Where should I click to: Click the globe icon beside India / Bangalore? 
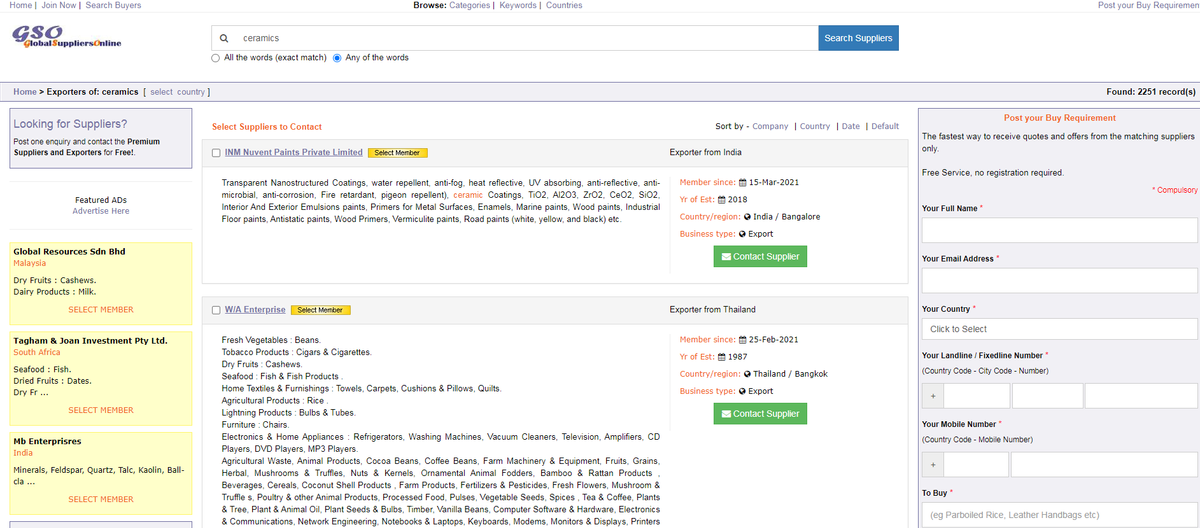tap(747, 217)
